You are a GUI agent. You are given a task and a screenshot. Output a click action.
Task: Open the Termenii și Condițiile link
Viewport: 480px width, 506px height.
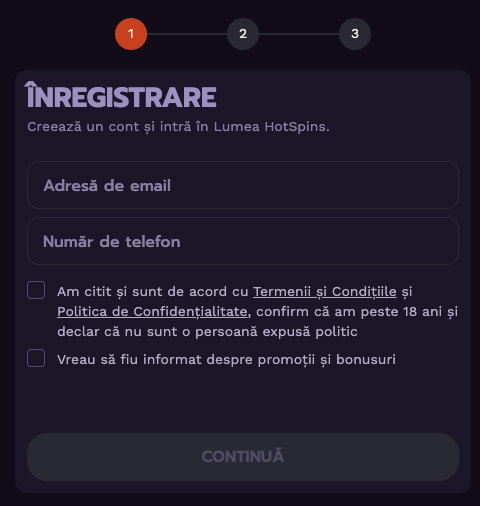pos(325,292)
